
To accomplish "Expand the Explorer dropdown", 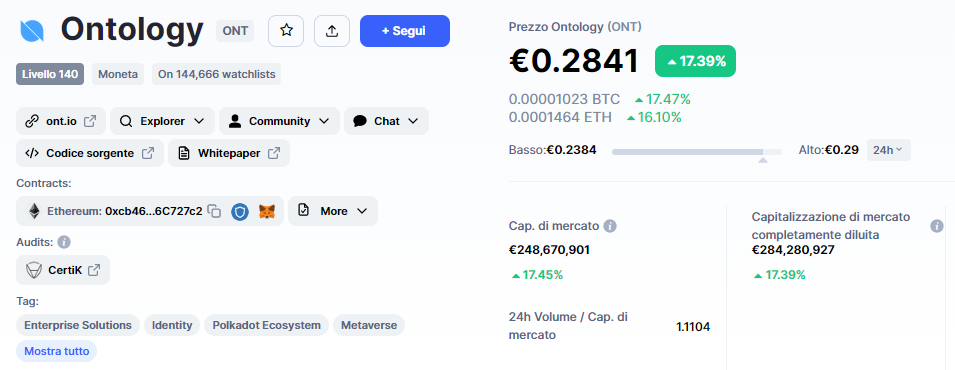I will click(162, 121).
